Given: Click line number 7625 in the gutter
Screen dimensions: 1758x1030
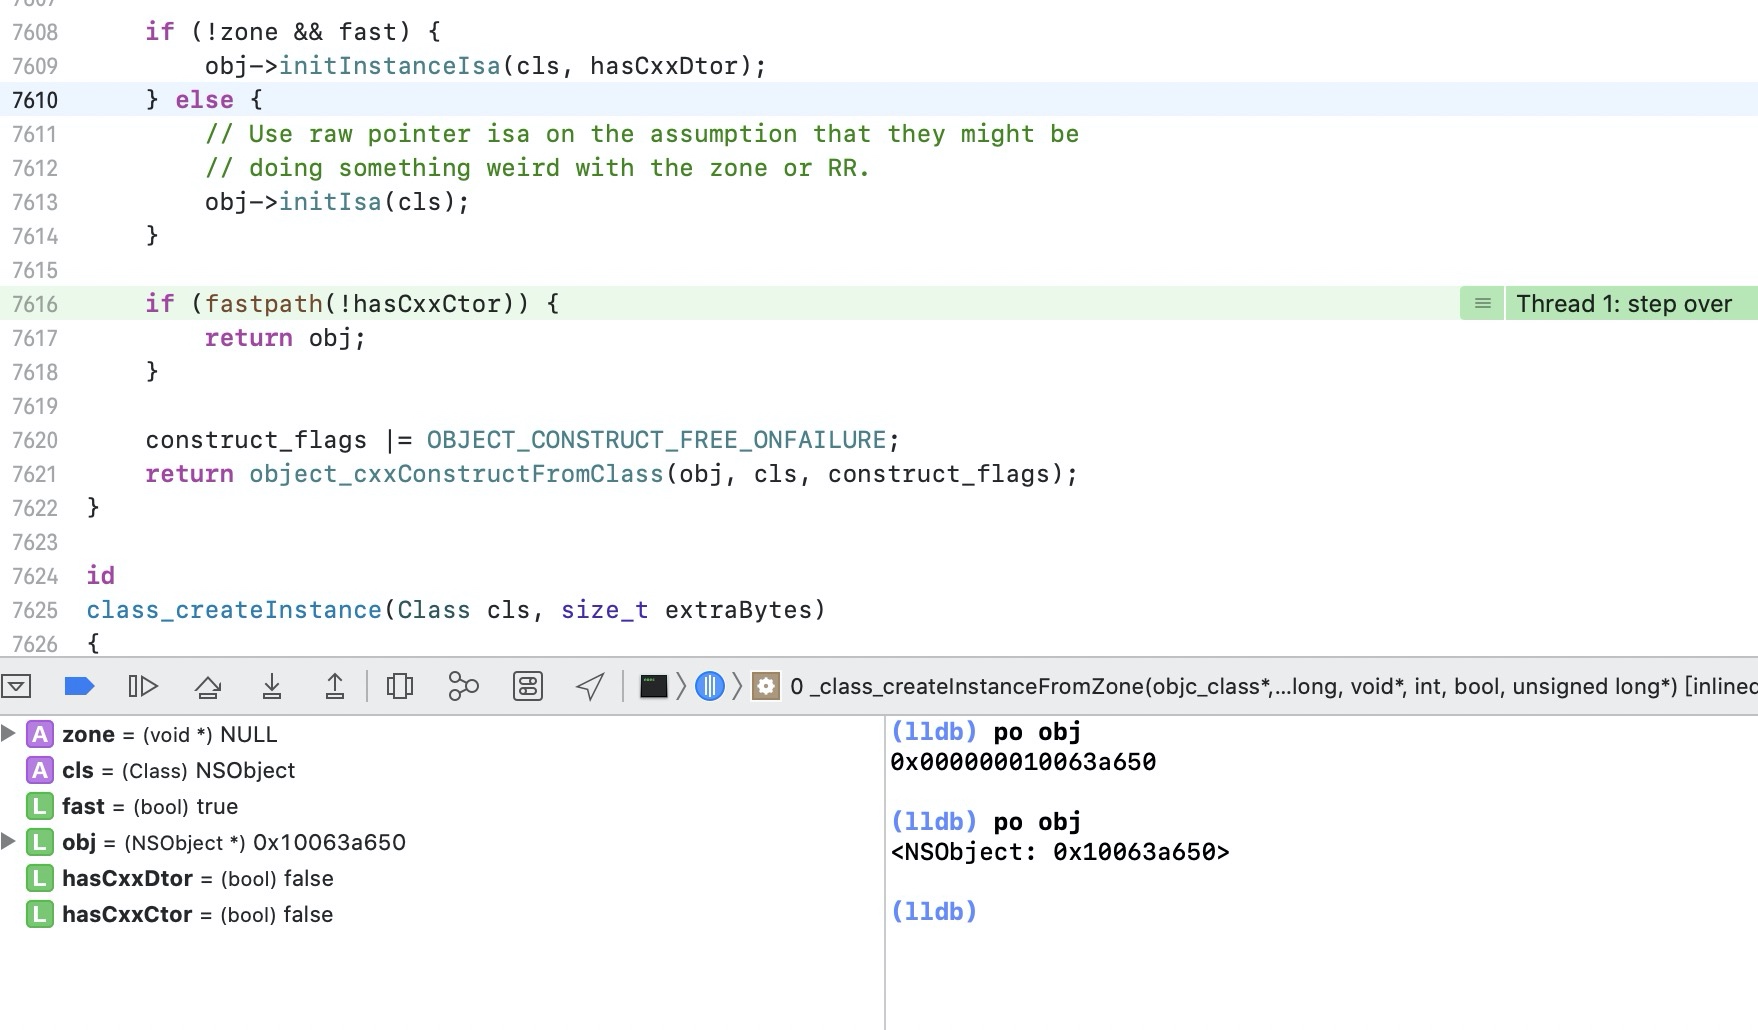Looking at the screenshot, I should click(x=35, y=610).
